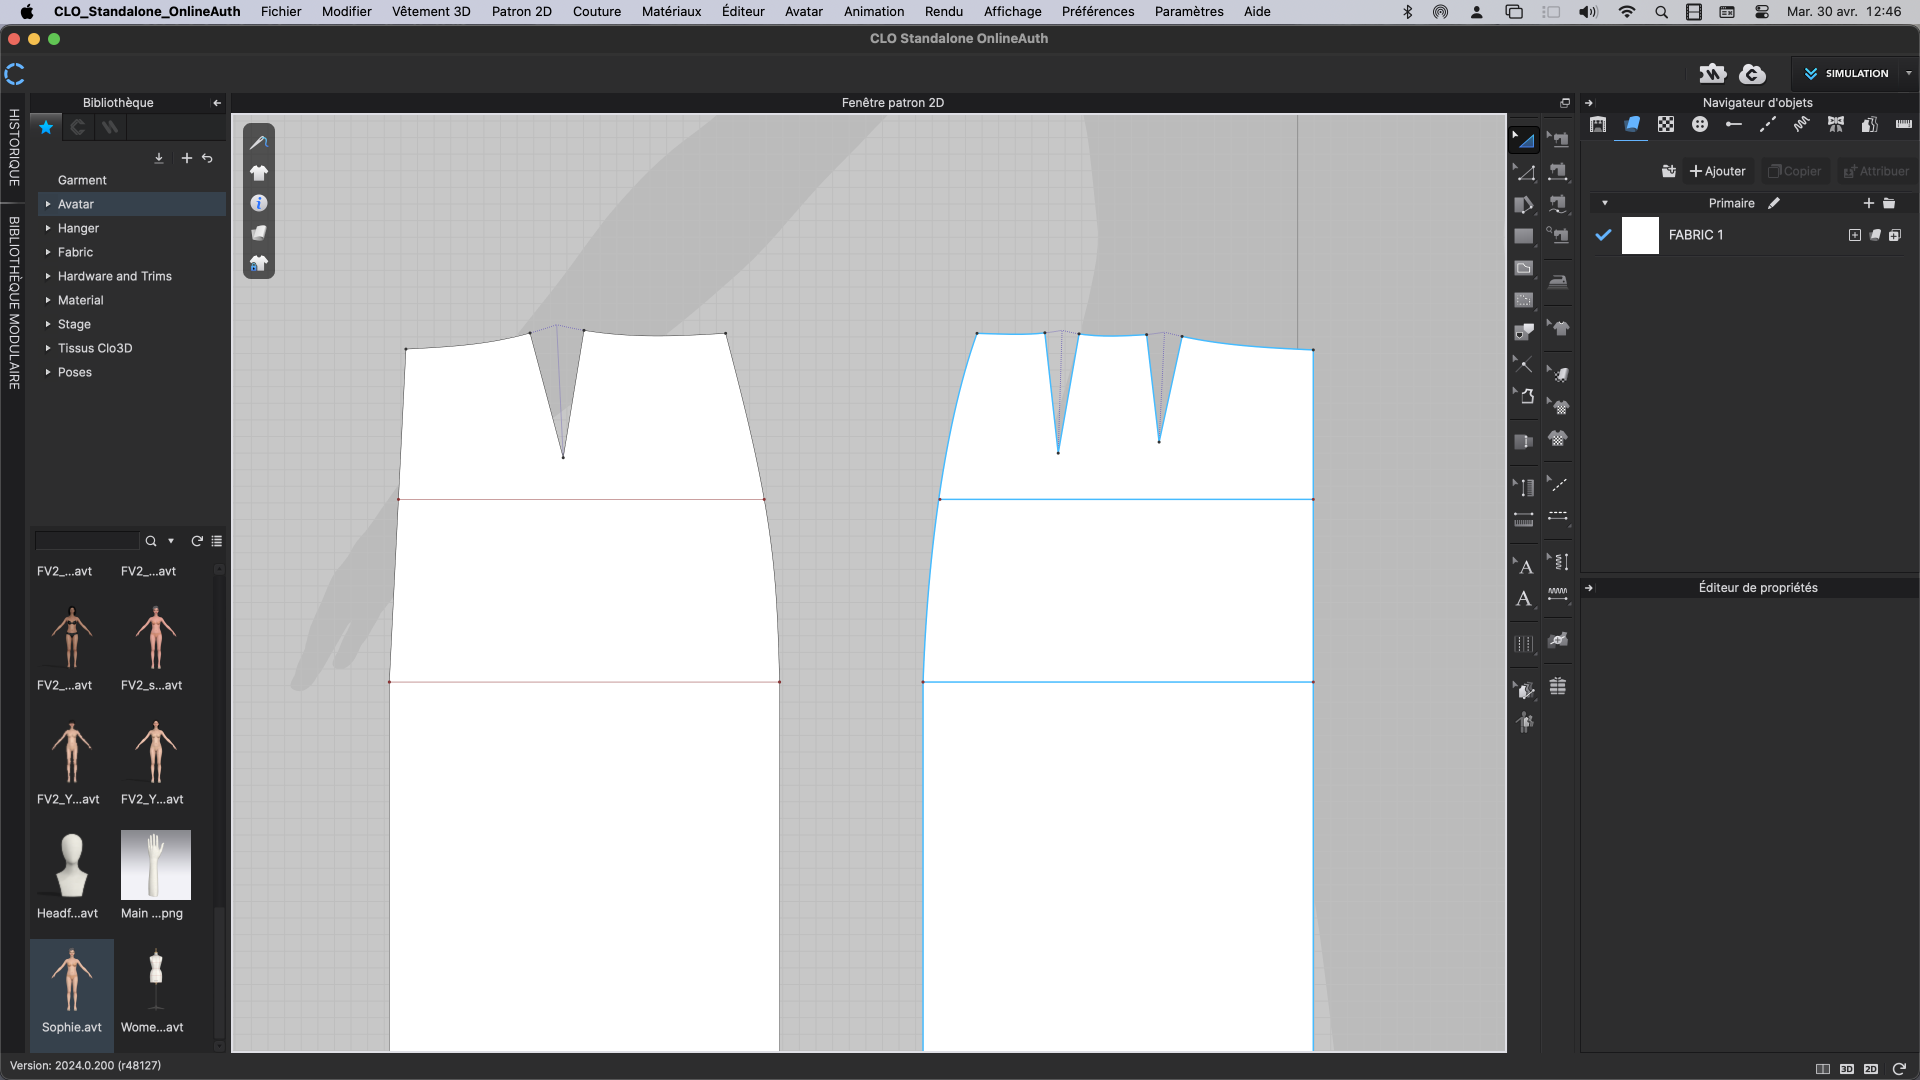
Task: Click the Edit Sewing machine tool
Action: click(1558, 140)
